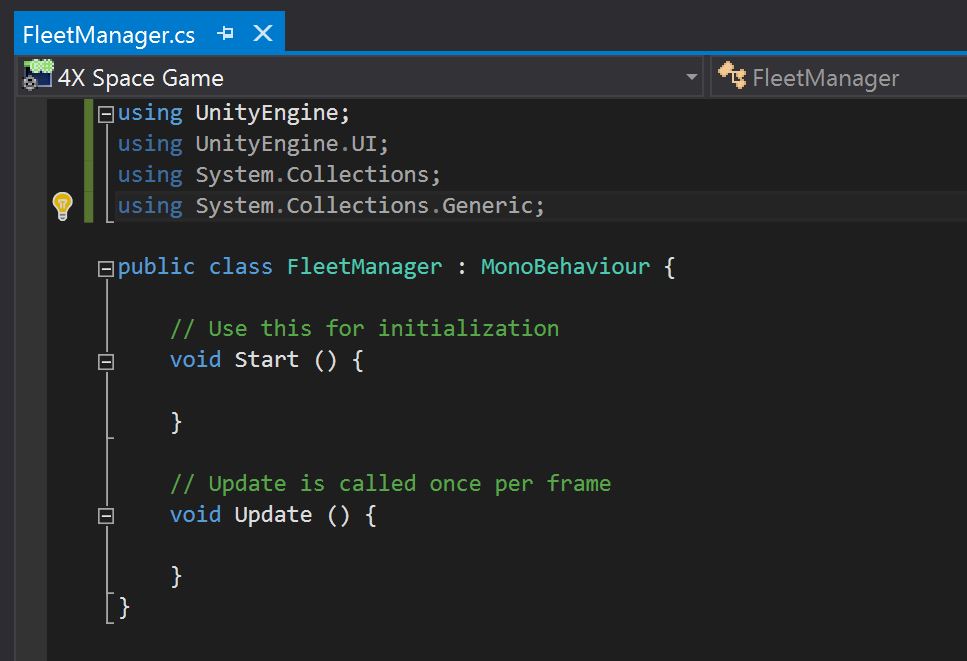Click end of 'using System.Collections.Generic;' line

(546, 206)
